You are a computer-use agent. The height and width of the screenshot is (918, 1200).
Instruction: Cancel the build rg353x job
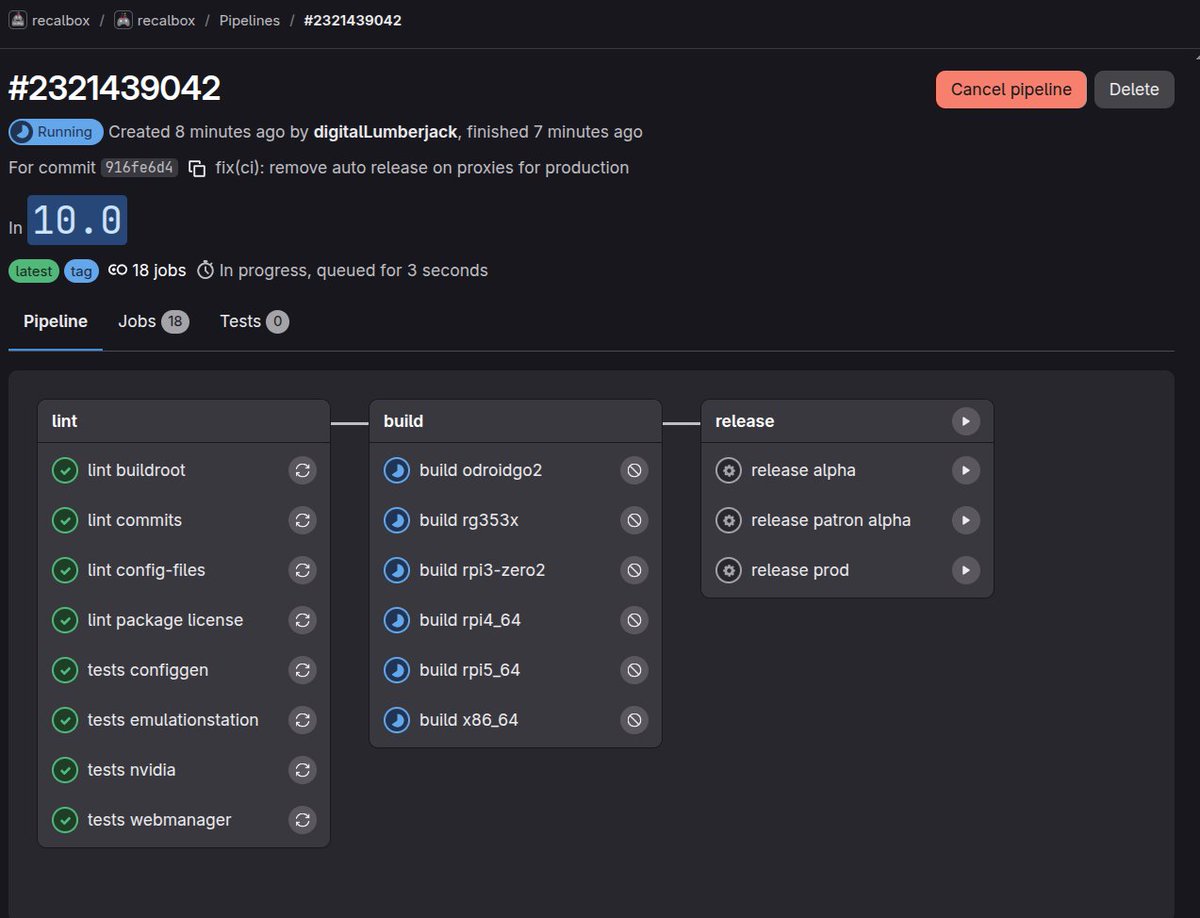634,520
